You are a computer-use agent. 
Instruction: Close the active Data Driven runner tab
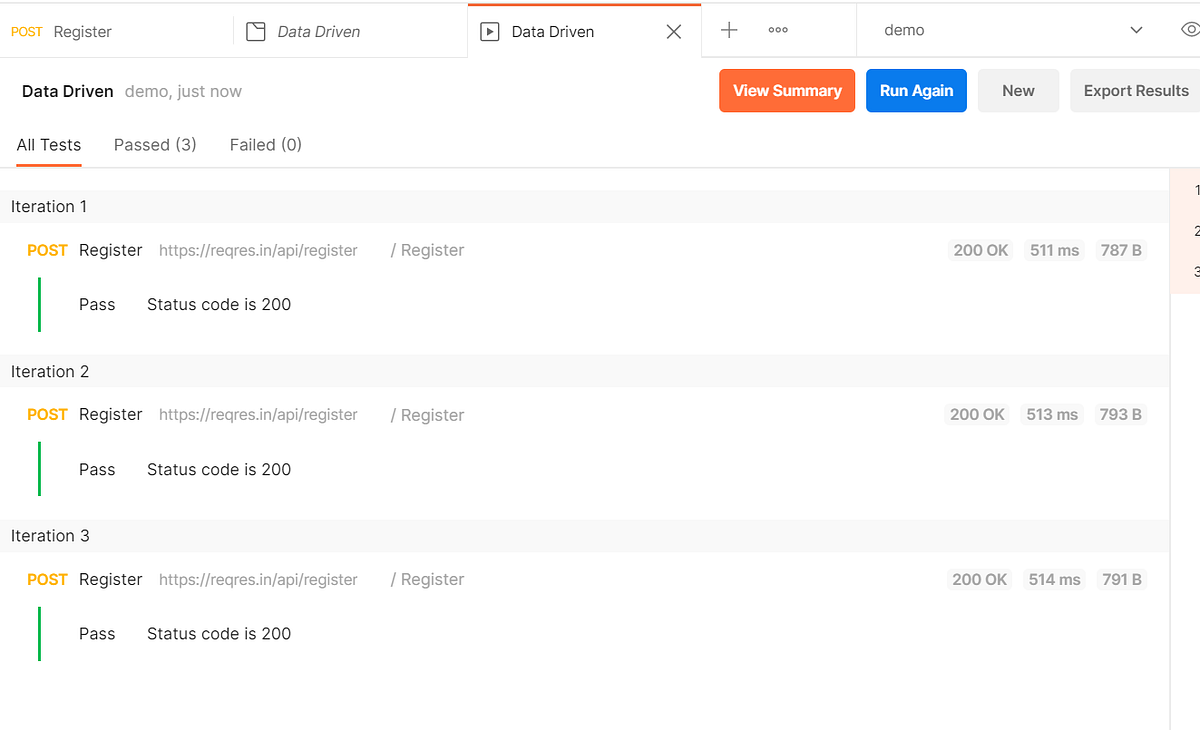click(674, 31)
